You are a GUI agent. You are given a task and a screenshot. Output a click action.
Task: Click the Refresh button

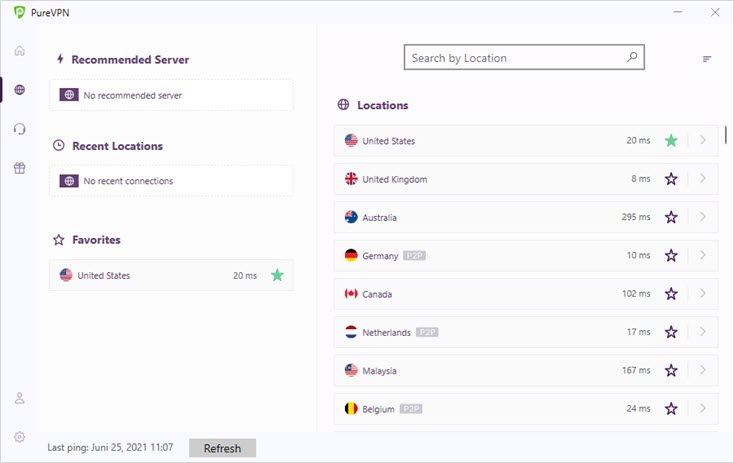(222, 448)
